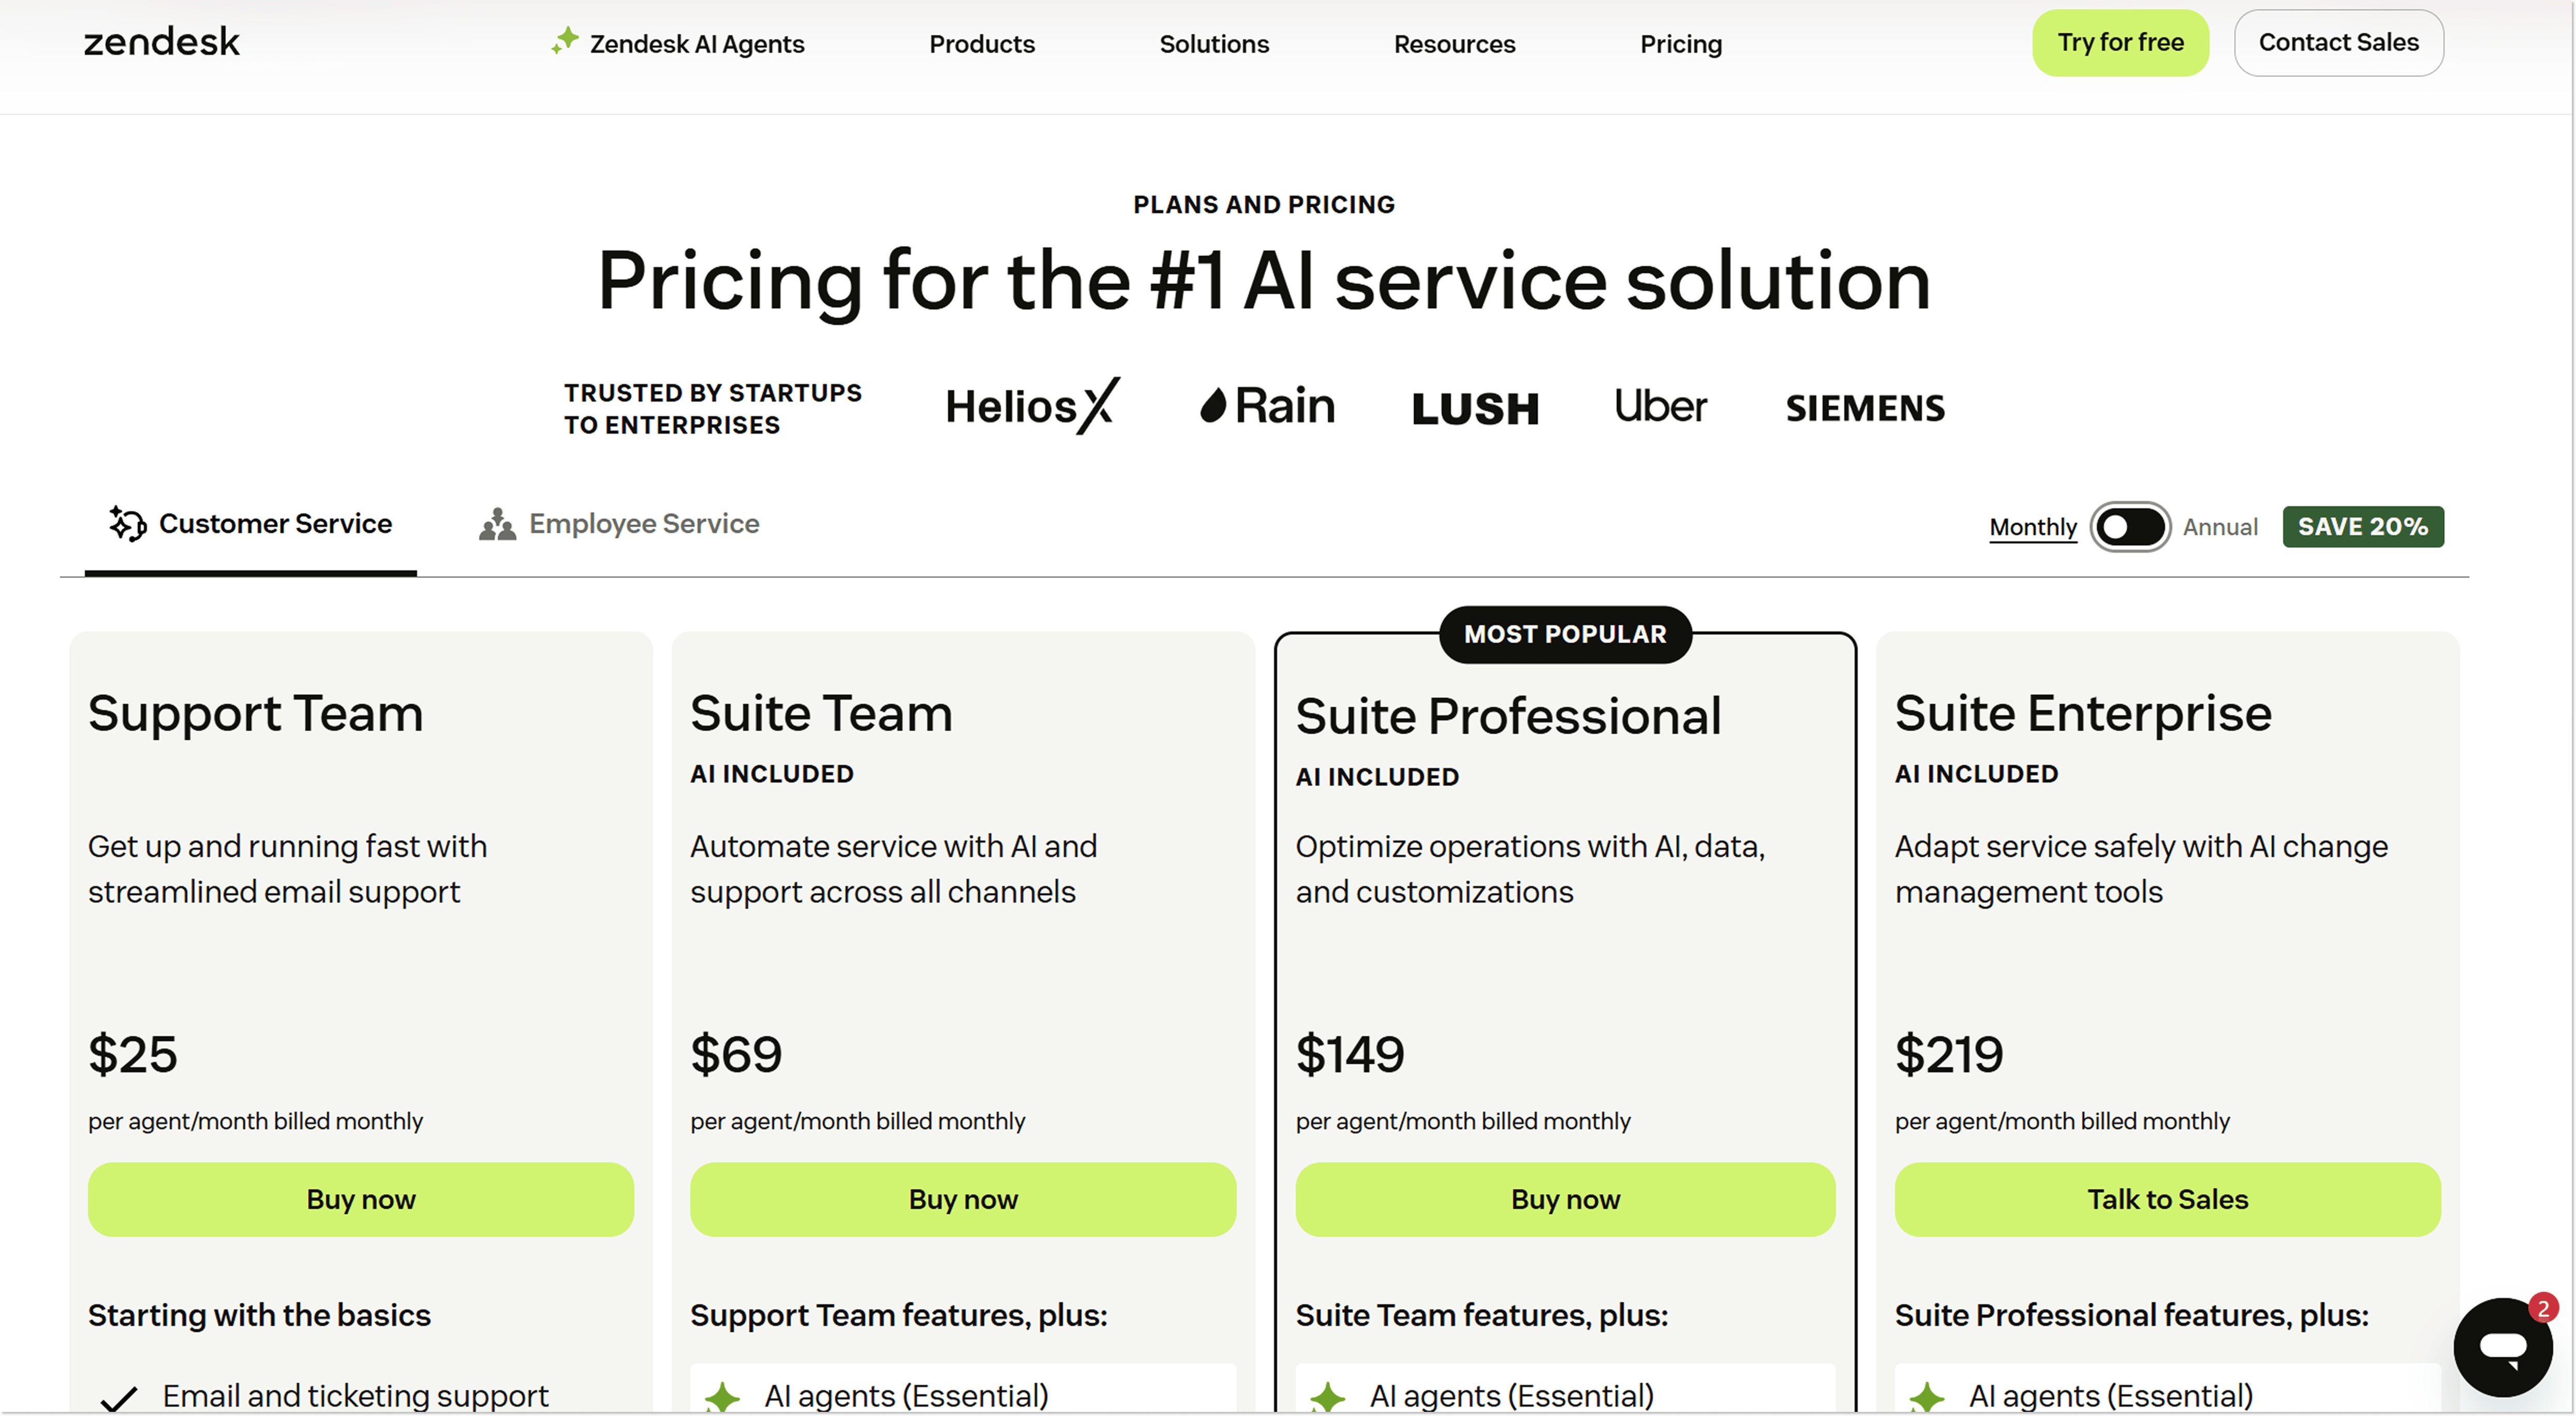
Task: Click the HeliosX logo
Action: click(x=1032, y=406)
